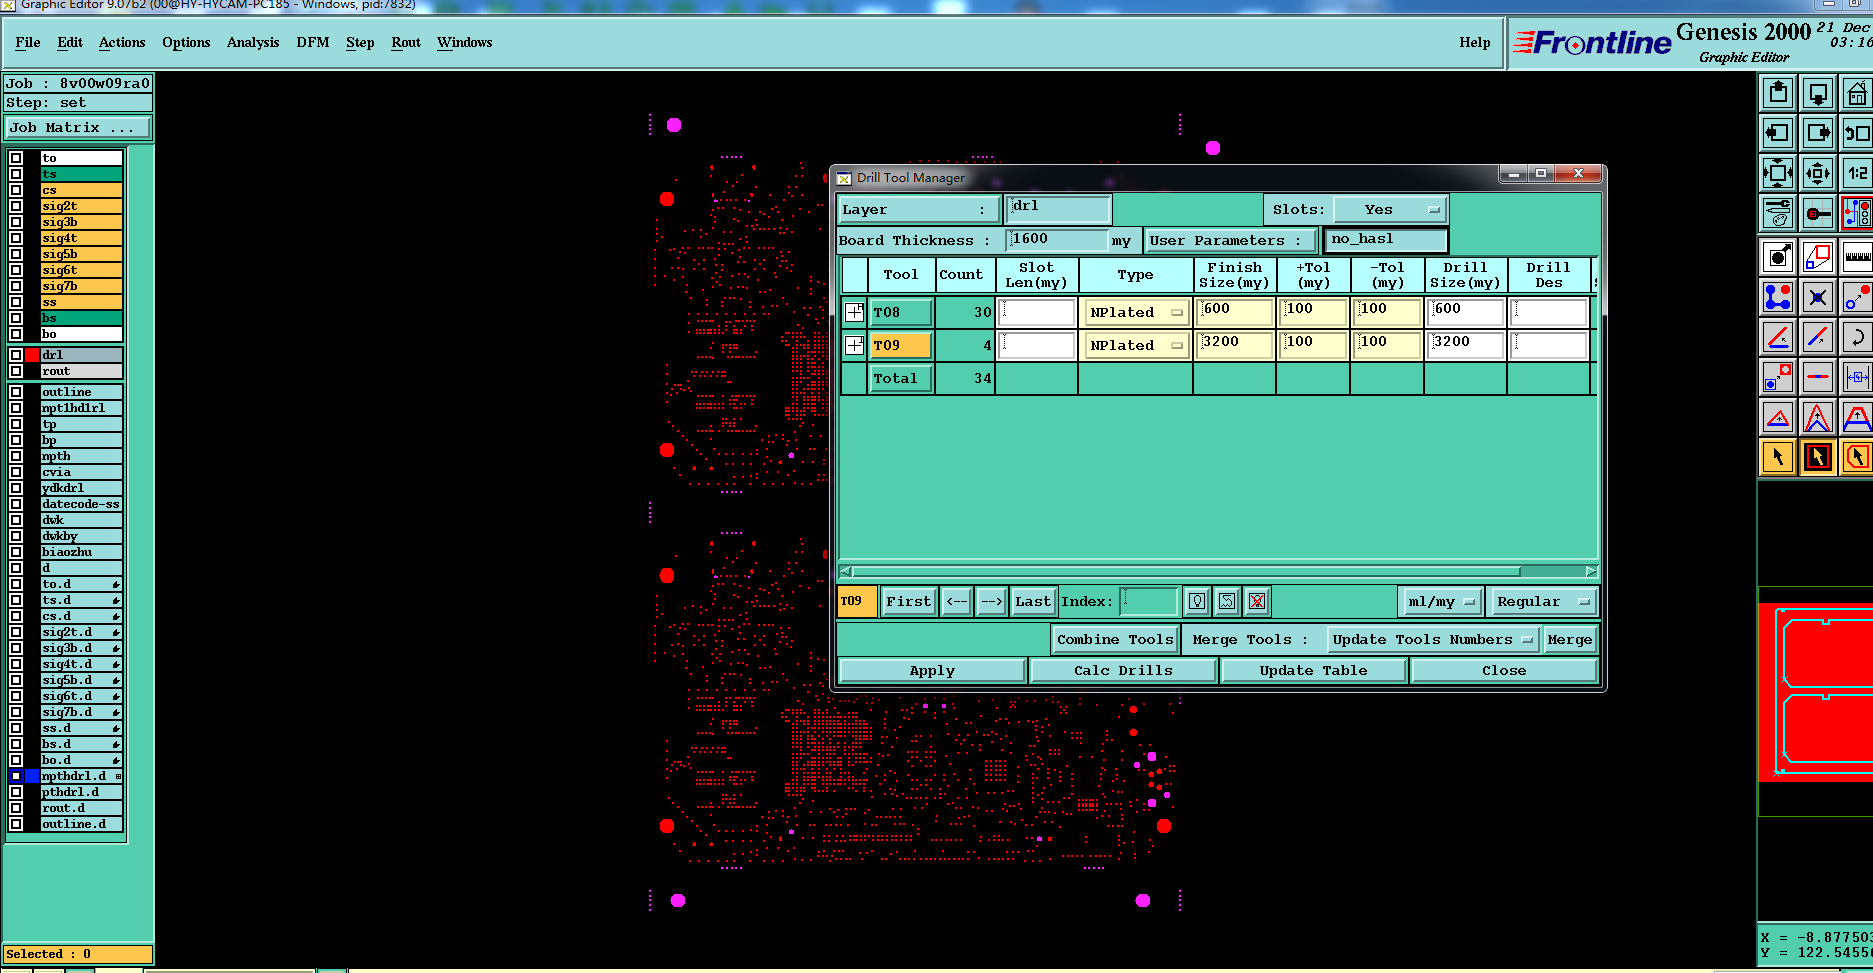
Task: Toggle the checkbox for layer 'sig2t'
Action: [16, 206]
